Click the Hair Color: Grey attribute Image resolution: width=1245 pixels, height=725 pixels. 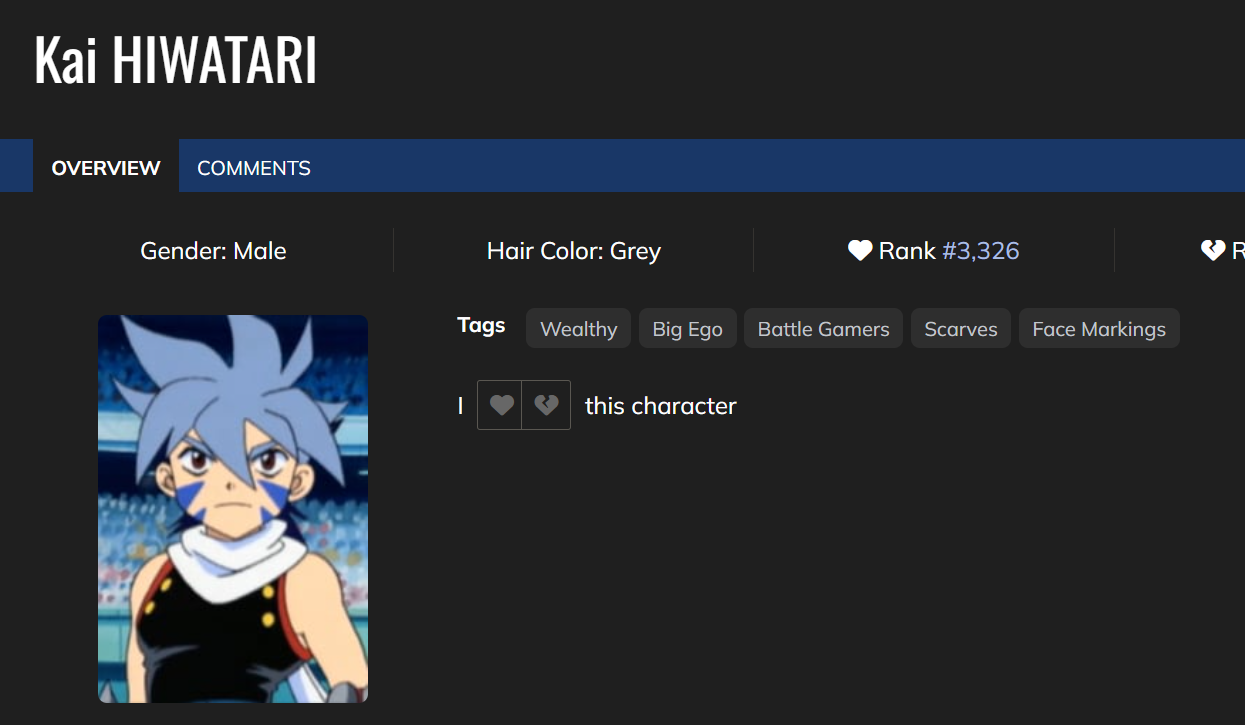pos(573,250)
